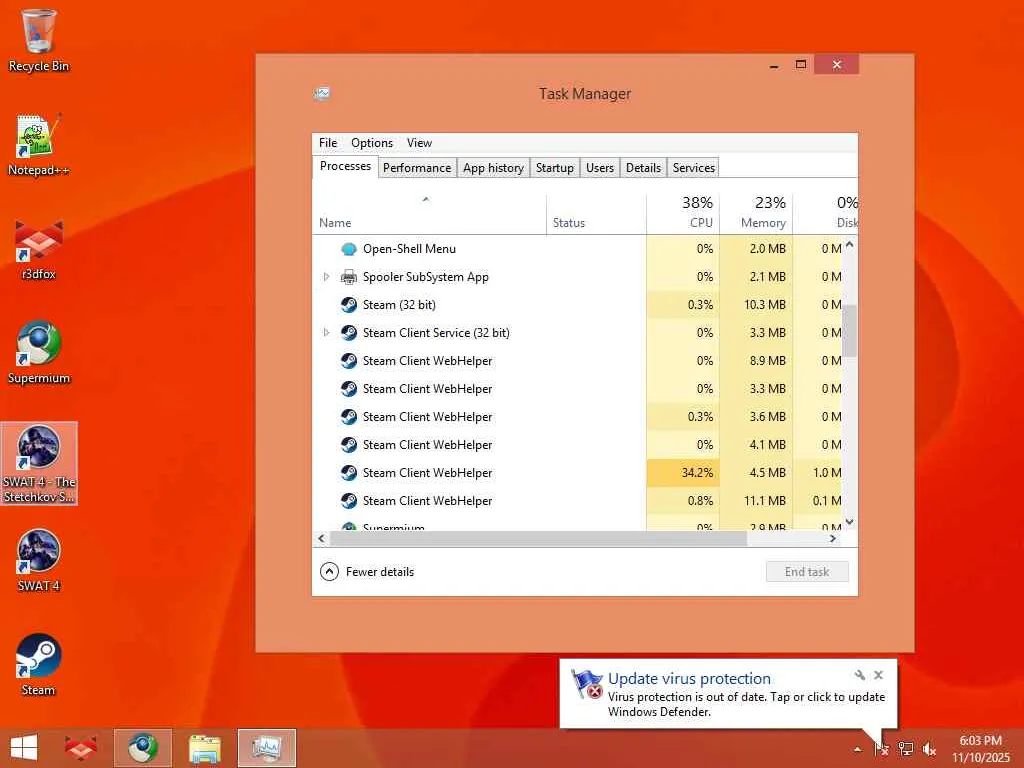Switch to the Performance tab
The image size is (1024, 768).
(x=417, y=168)
